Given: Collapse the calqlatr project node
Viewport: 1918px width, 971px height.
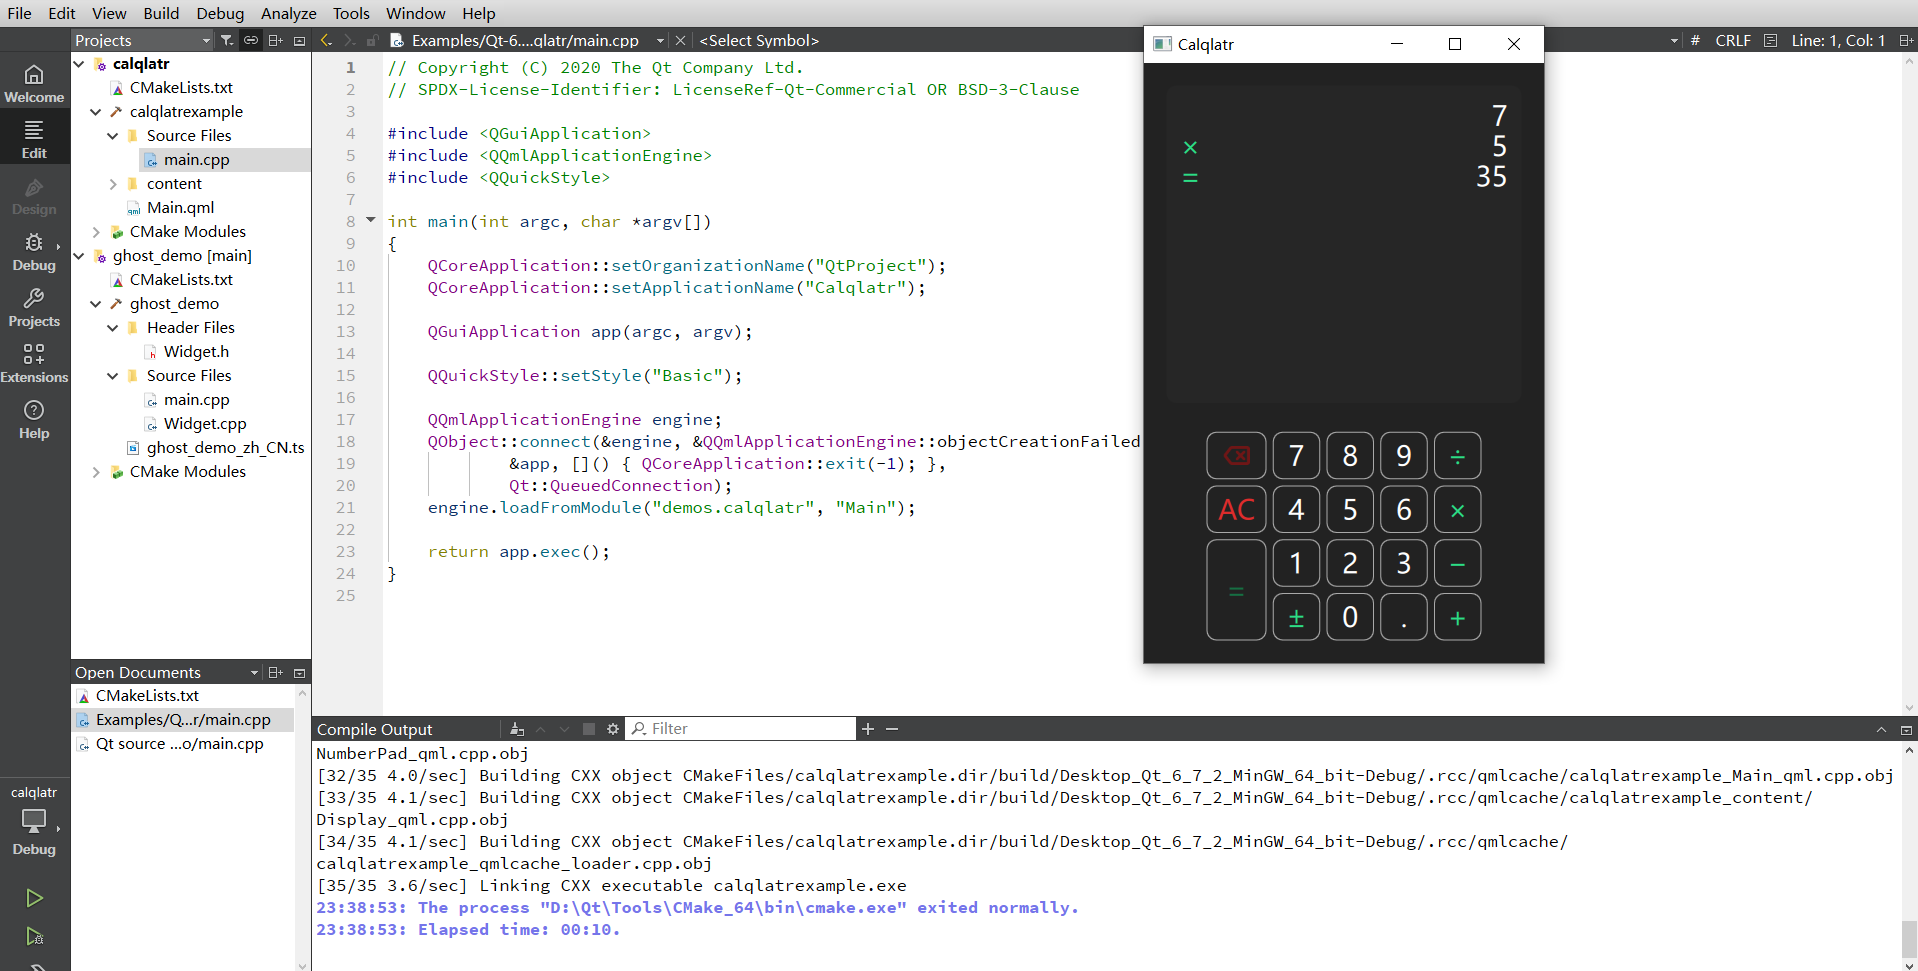Looking at the screenshot, I should (x=79, y=64).
